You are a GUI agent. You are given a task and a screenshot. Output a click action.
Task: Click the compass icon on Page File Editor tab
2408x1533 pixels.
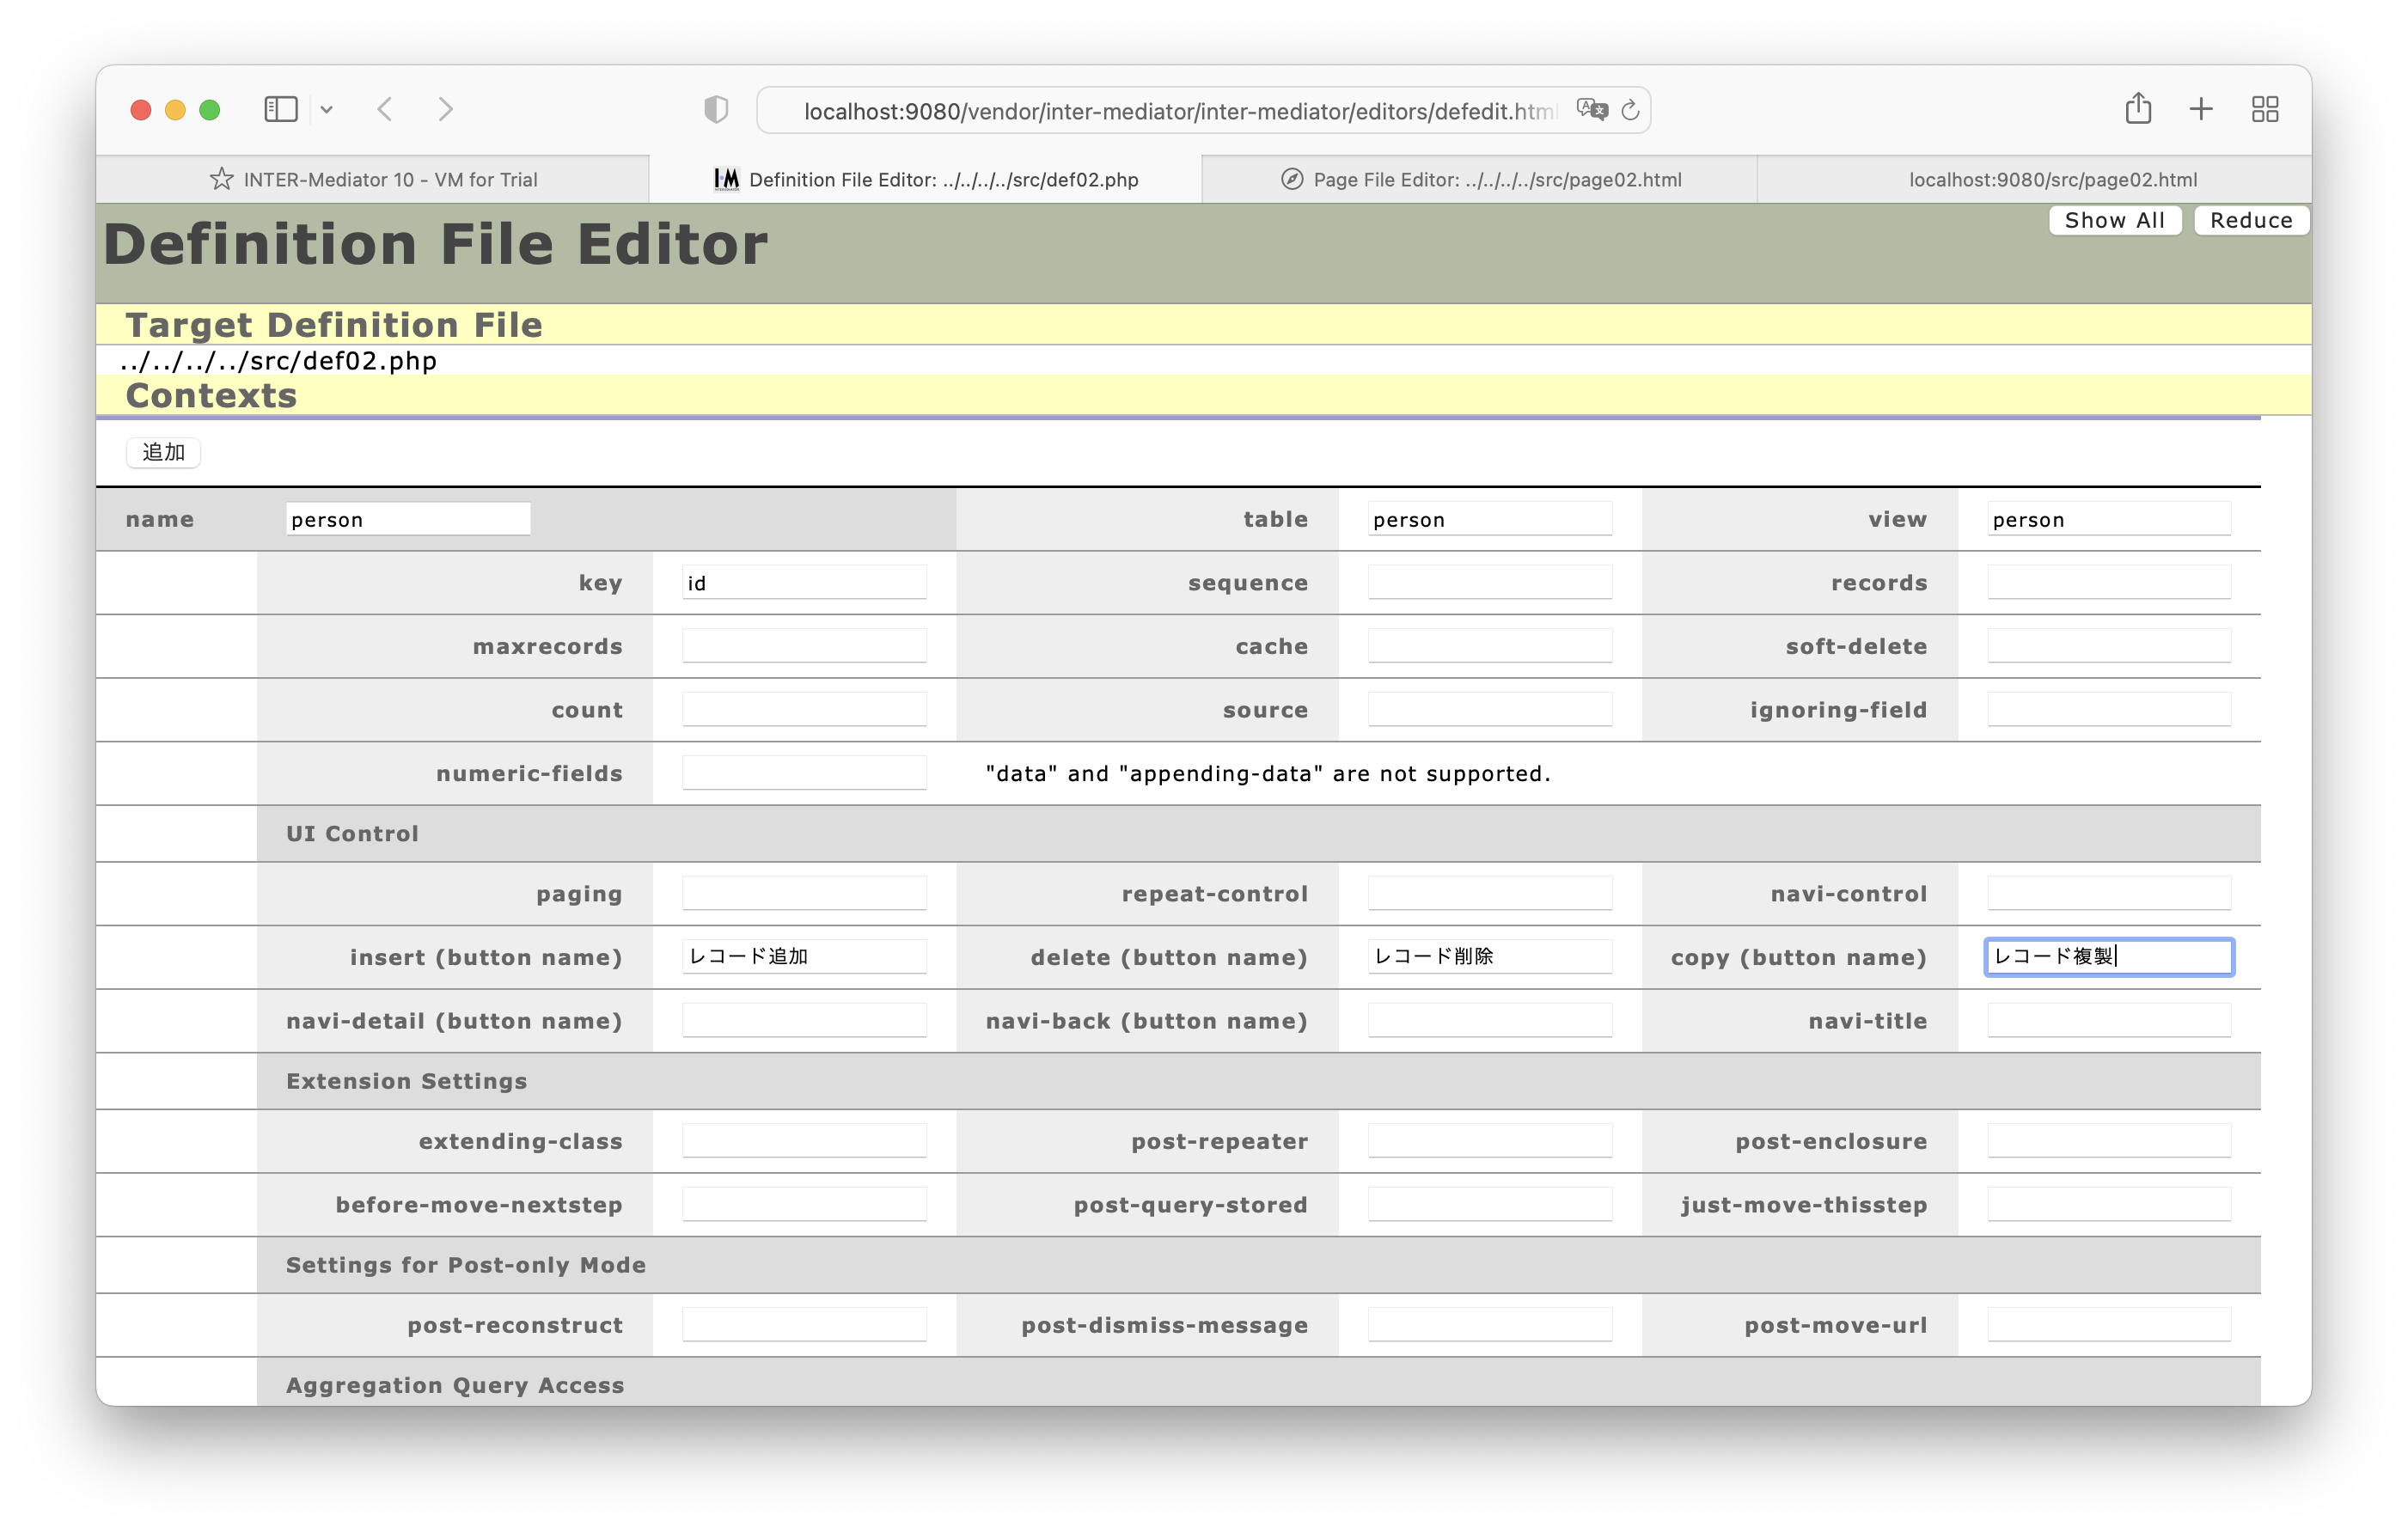tap(1292, 179)
